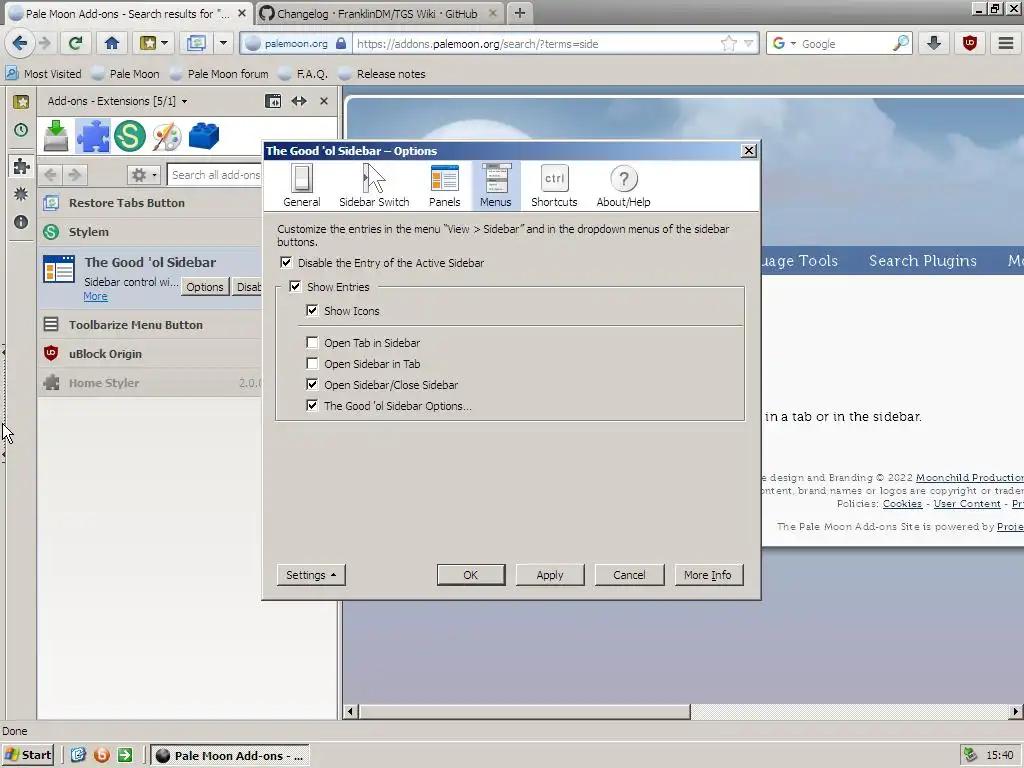The width and height of the screenshot is (1024, 768).
Task: Click the green arrow quick launch icon
Action: 125,756
